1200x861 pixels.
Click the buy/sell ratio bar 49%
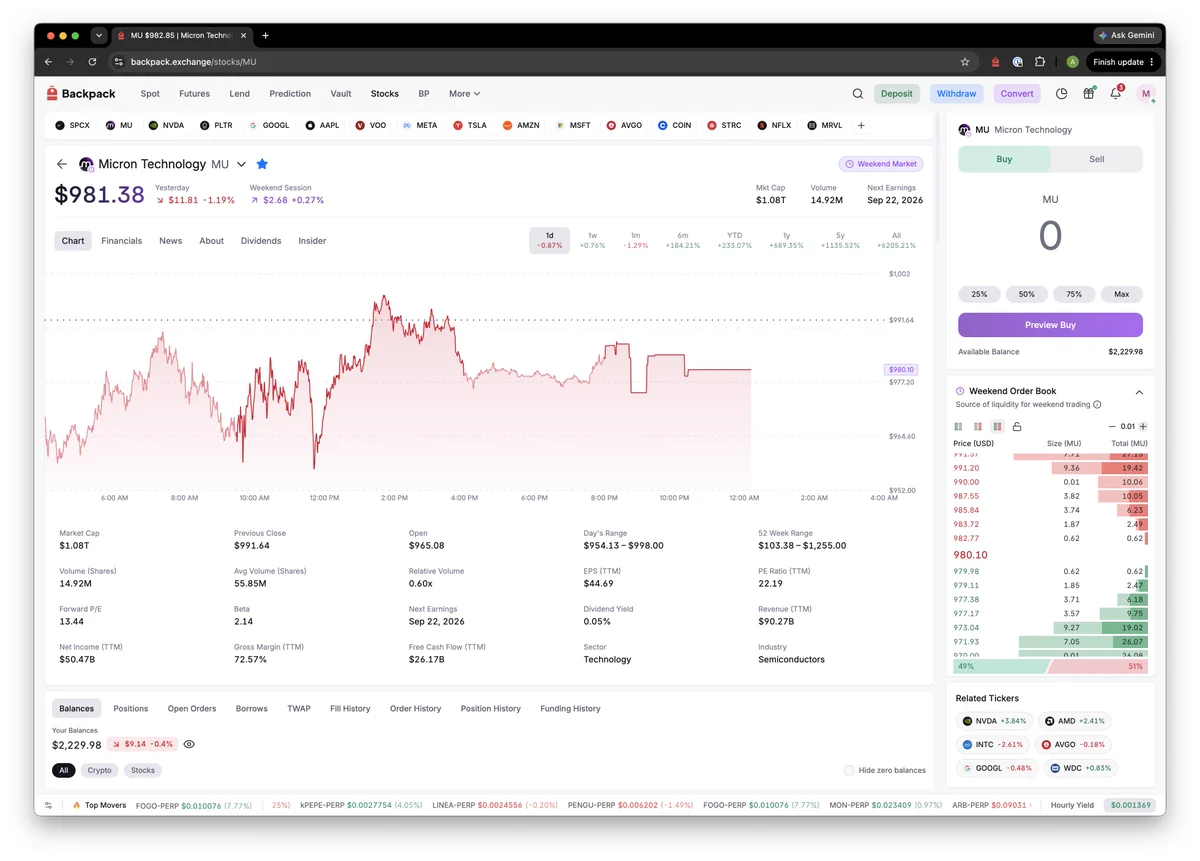tap(1001, 666)
